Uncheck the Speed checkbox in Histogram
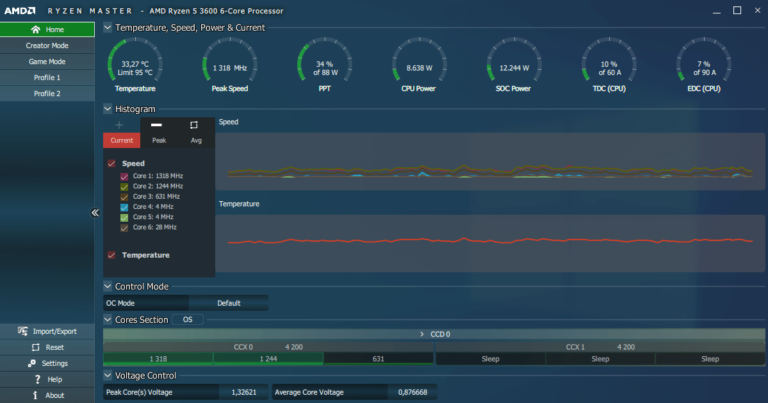 (x=111, y=163)
